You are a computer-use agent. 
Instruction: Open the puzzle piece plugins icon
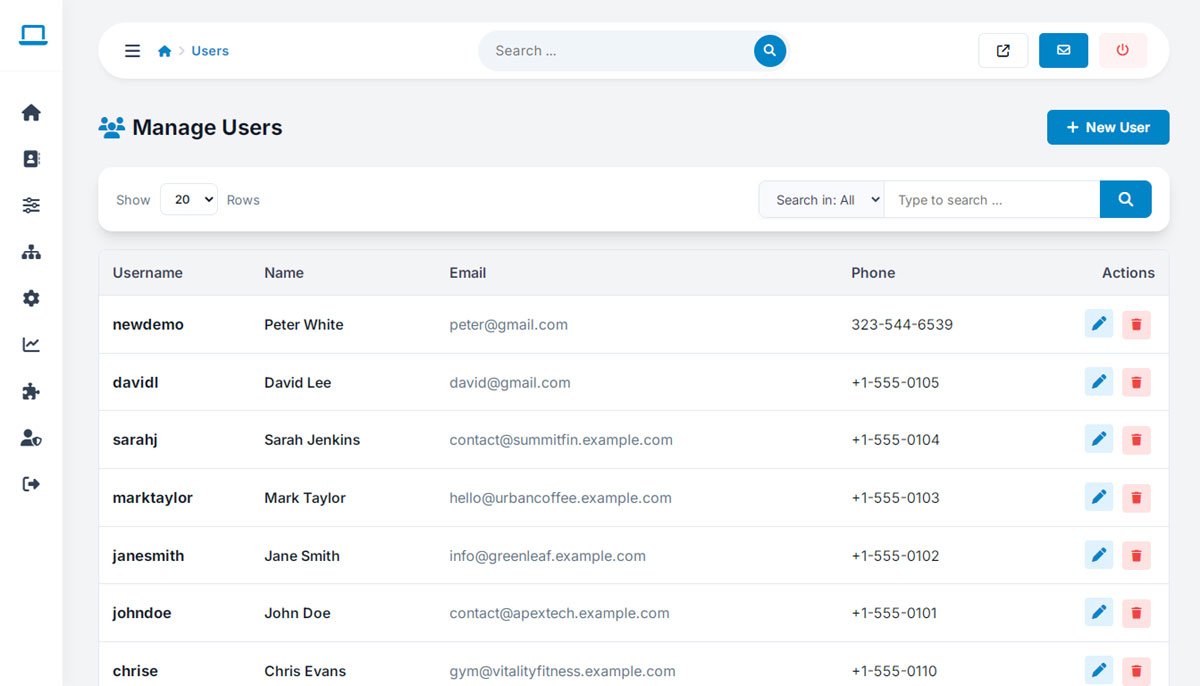31,391
